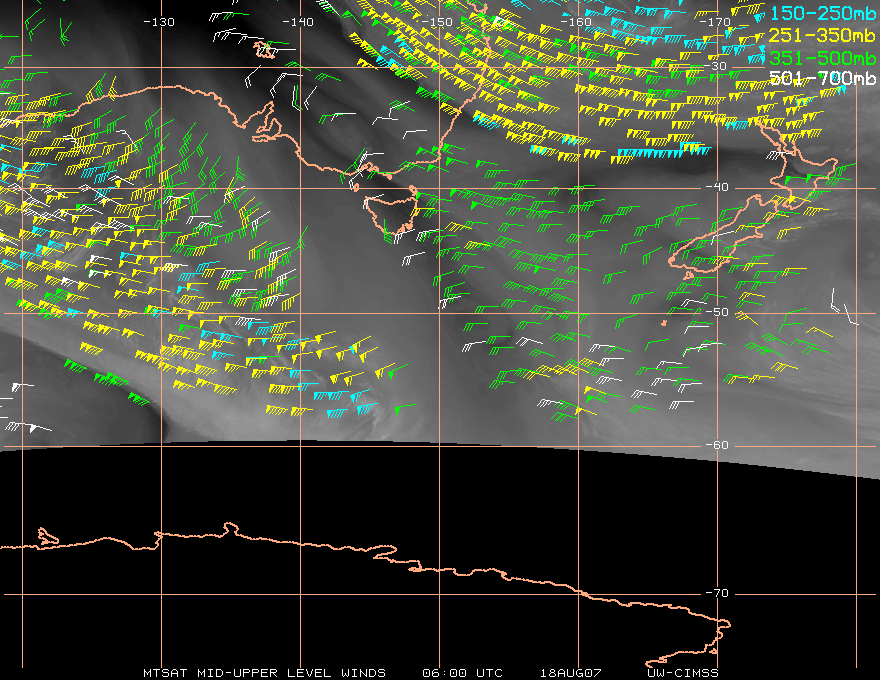This screenshot has height=680, width=880.
Task: Click the yellow 251-350mb legend label
Action: pos(822,35)
